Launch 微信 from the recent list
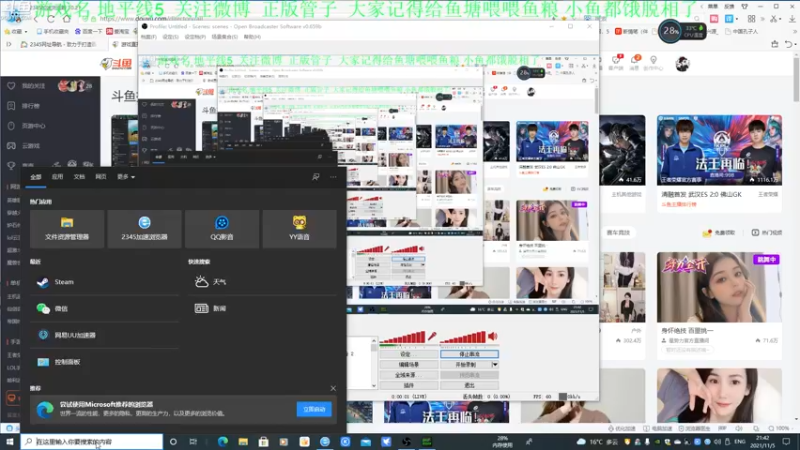800x450 pixels. tap(105, 308)
